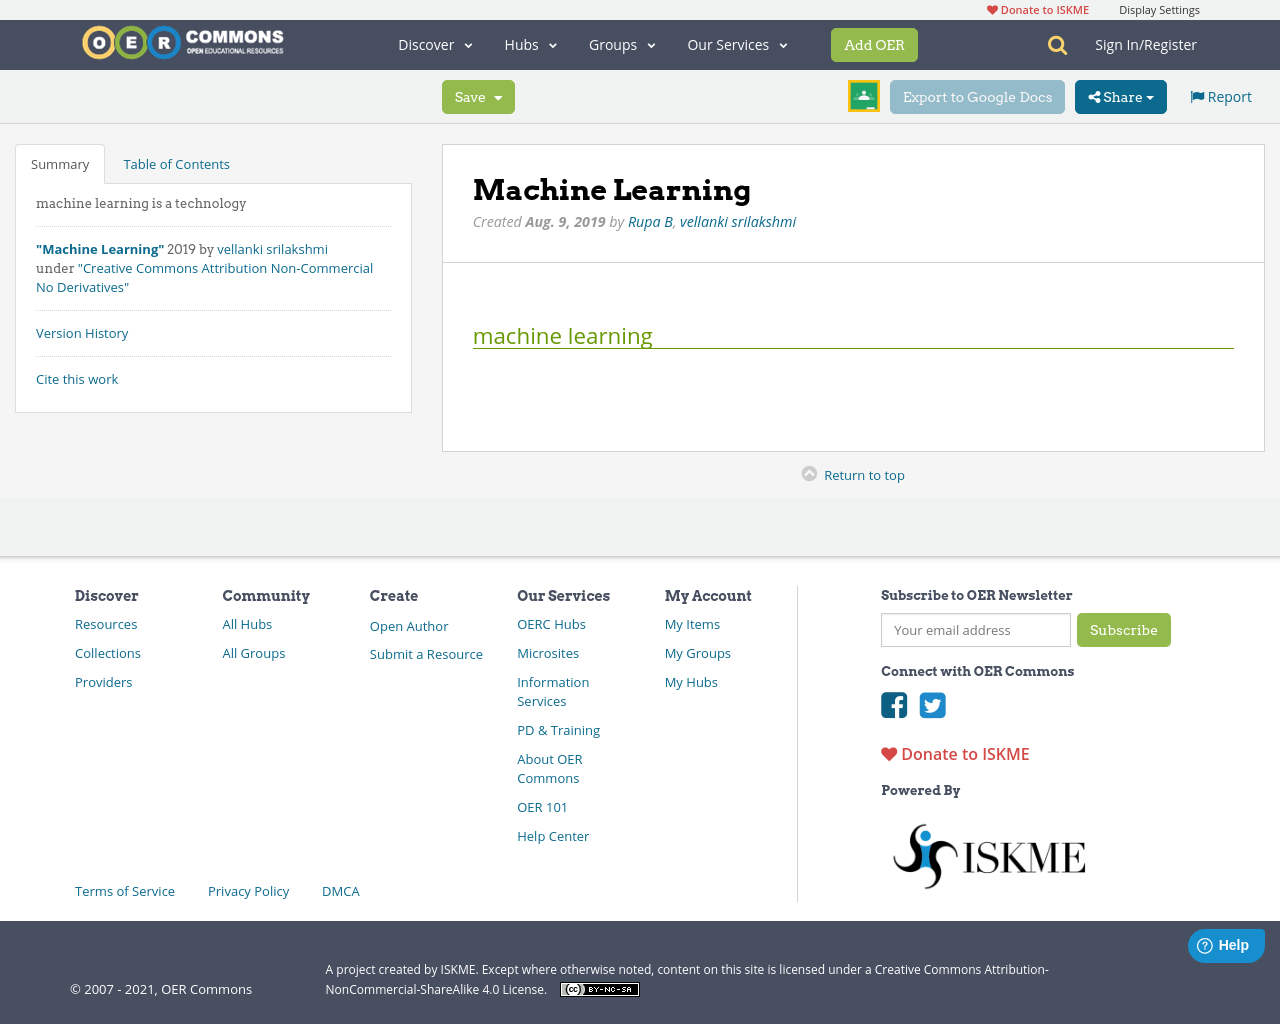Viewport: 1280px width, 1024px height.
Task: Open the Terms of Service link
Action: click(x=125, y=891)
